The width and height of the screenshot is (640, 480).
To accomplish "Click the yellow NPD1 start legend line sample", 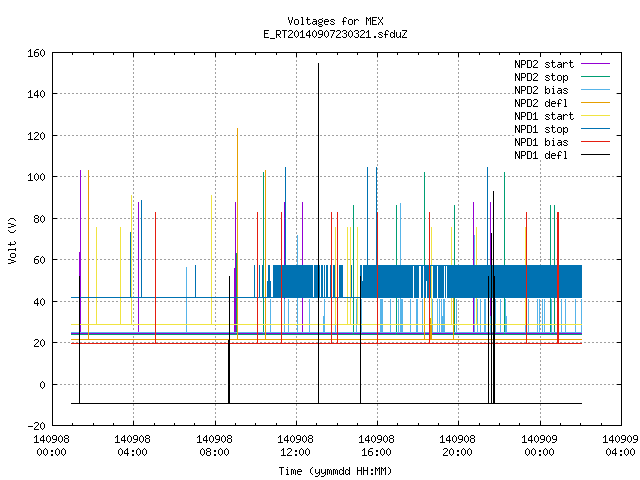I will point(596,116).
